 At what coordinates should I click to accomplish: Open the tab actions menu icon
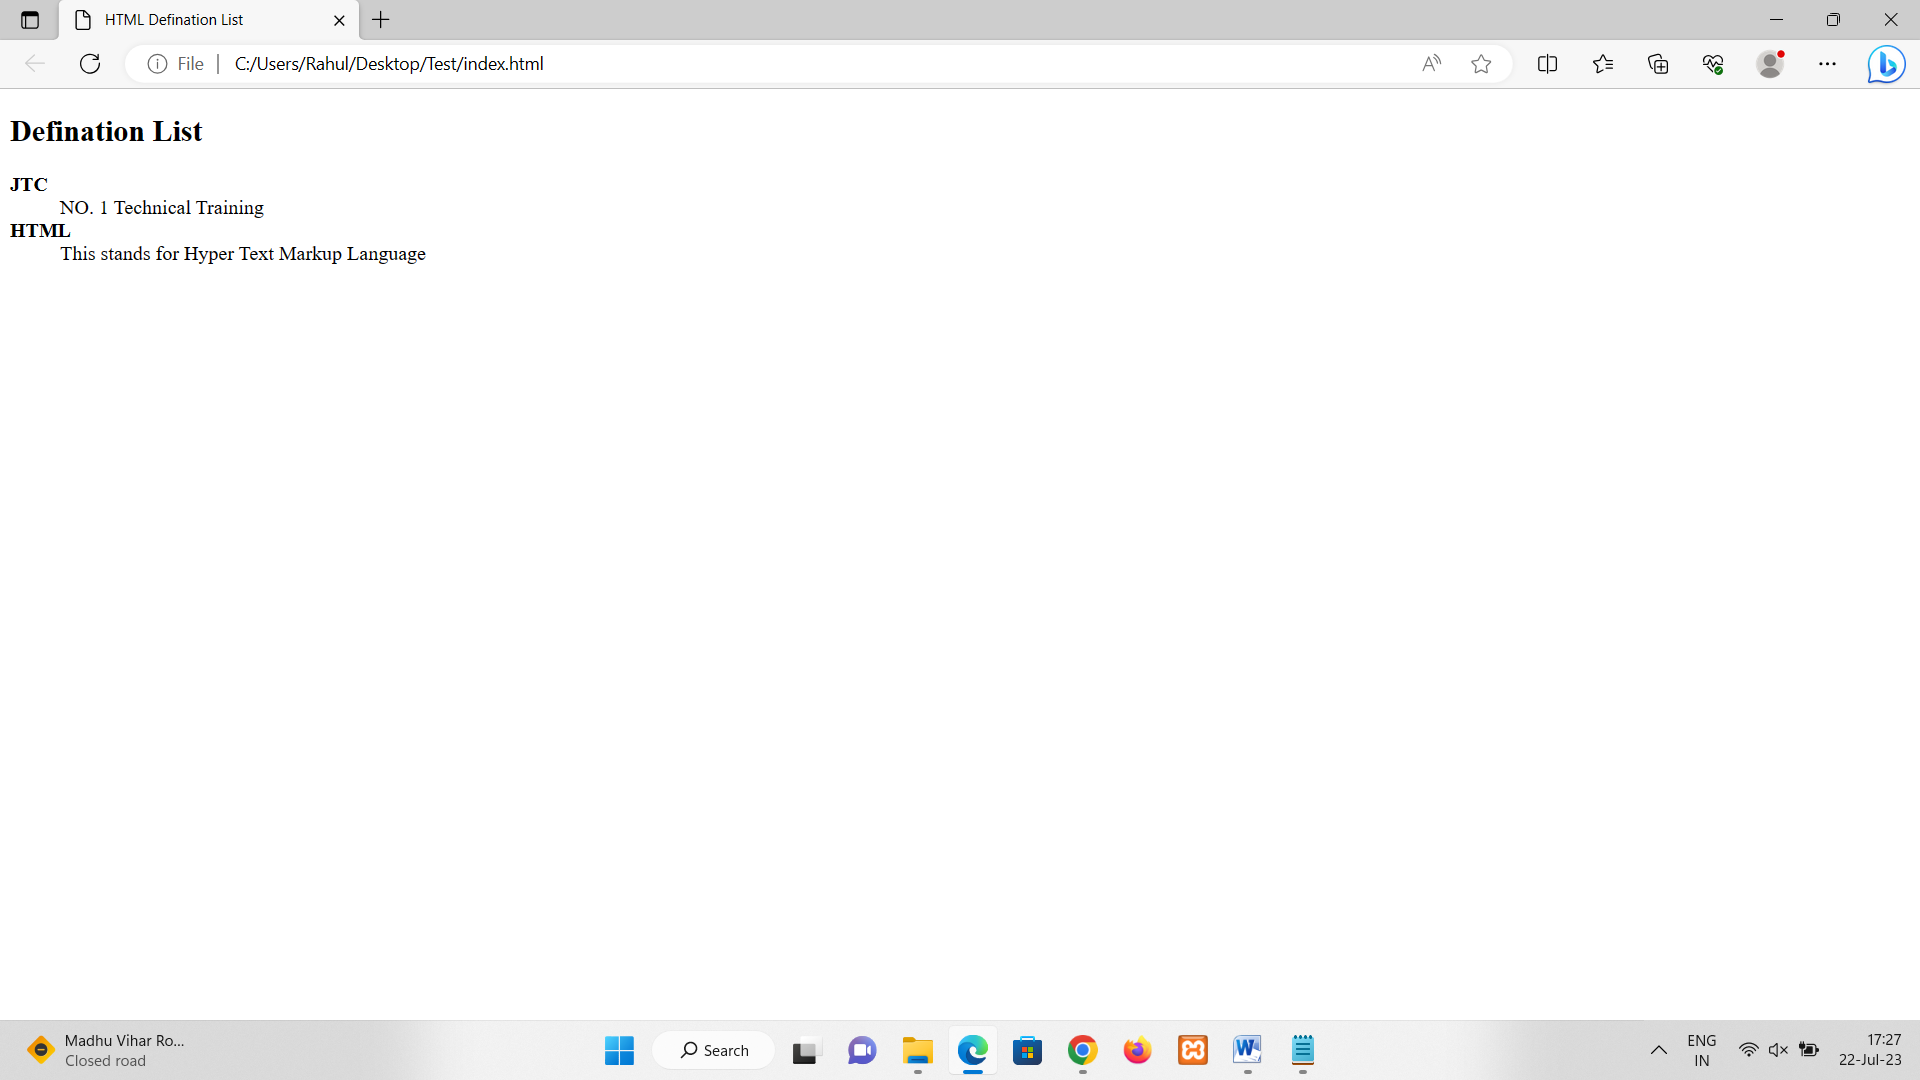(x=30, y=20)
